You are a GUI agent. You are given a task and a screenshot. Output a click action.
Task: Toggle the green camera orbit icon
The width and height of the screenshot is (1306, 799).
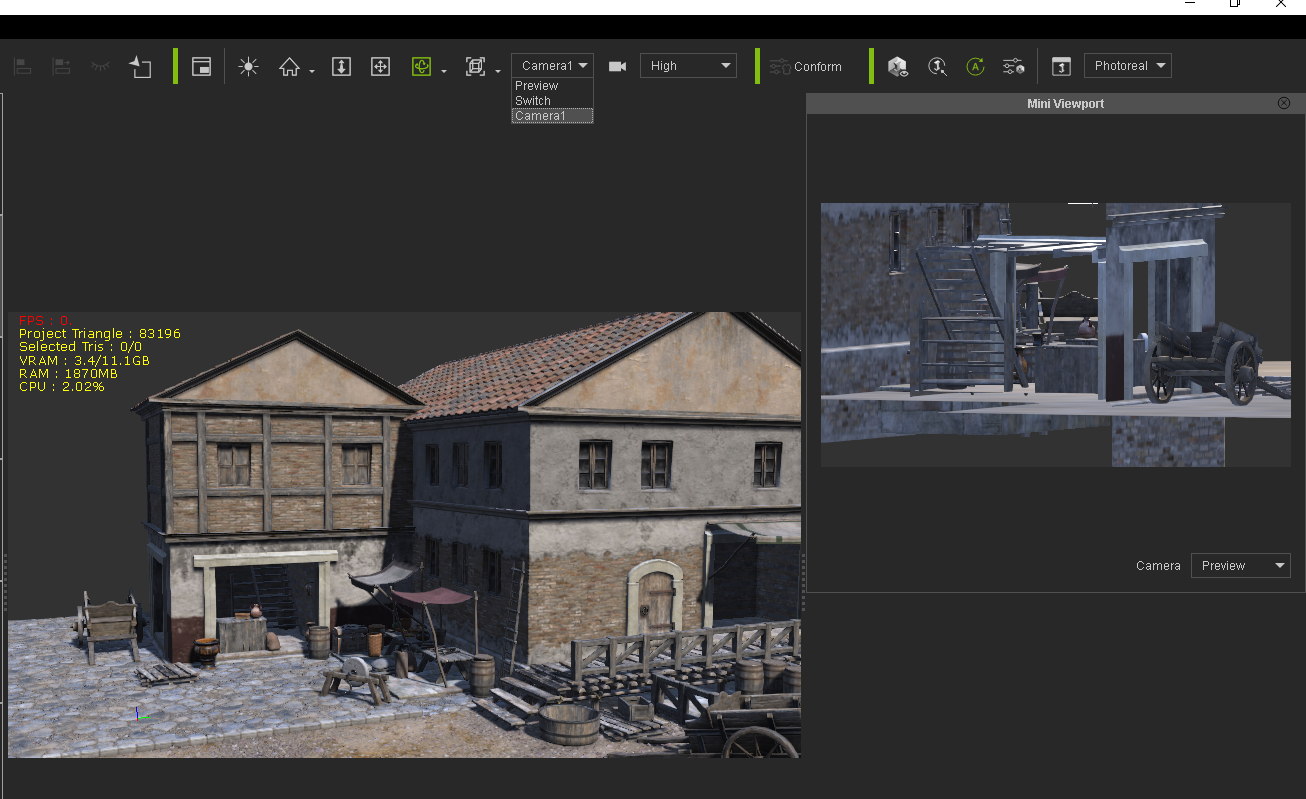click(421, 67)
